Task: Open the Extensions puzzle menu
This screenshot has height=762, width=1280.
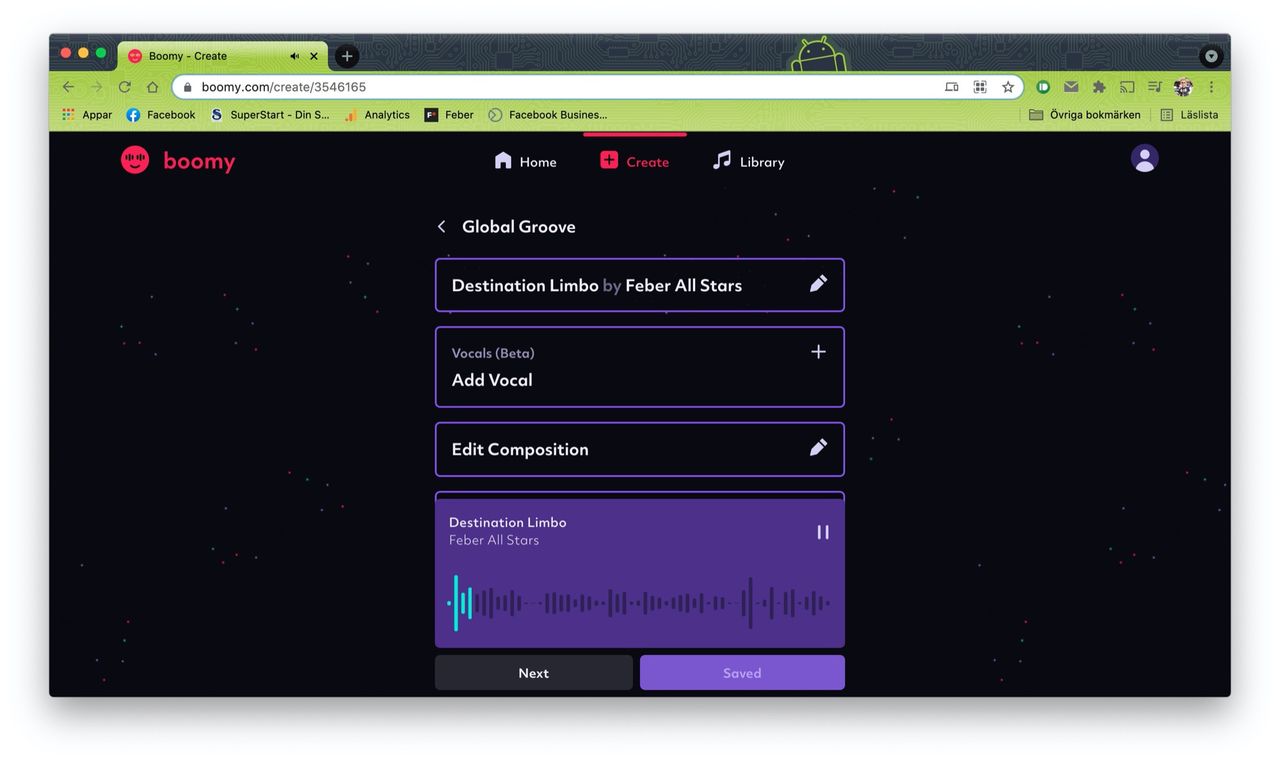Action: [1099, 87]
